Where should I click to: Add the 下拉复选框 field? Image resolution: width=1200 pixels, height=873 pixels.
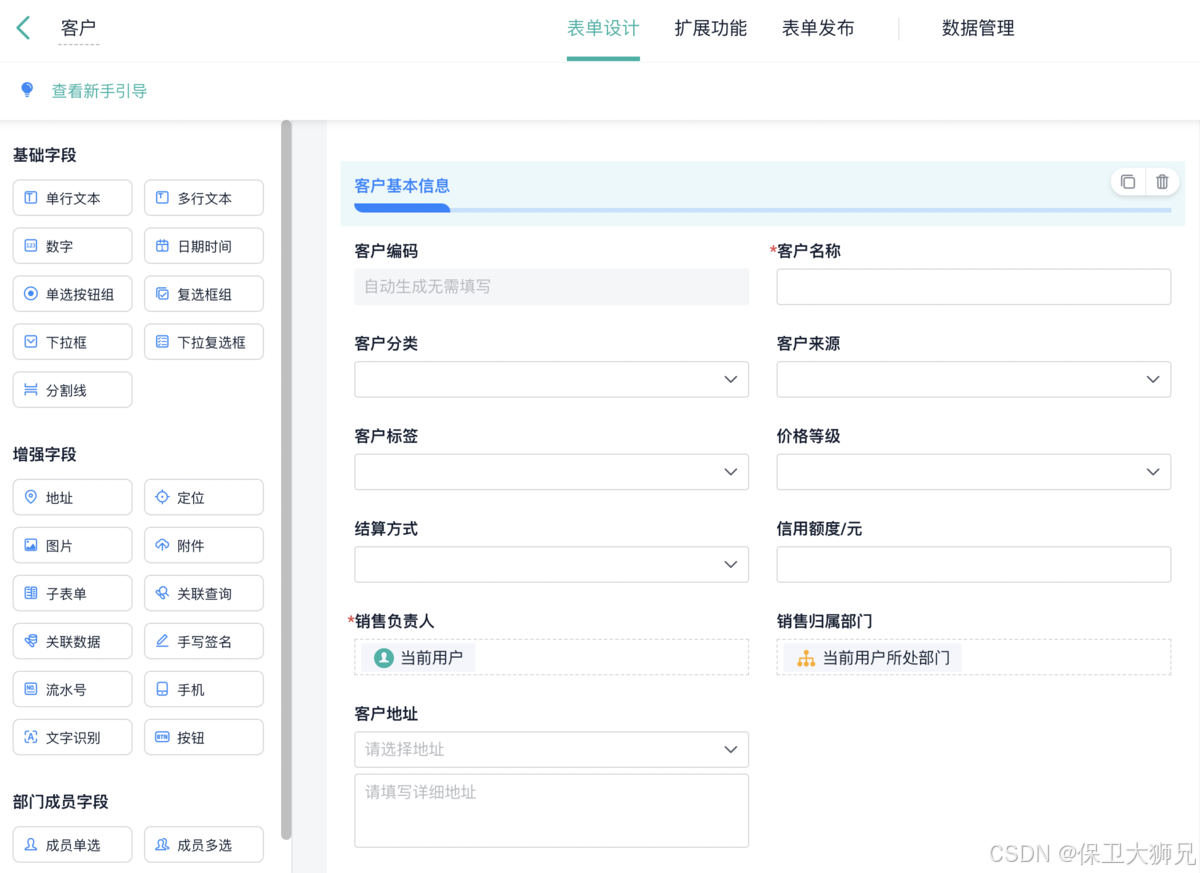pyautogui.click(x=204, y=342)
